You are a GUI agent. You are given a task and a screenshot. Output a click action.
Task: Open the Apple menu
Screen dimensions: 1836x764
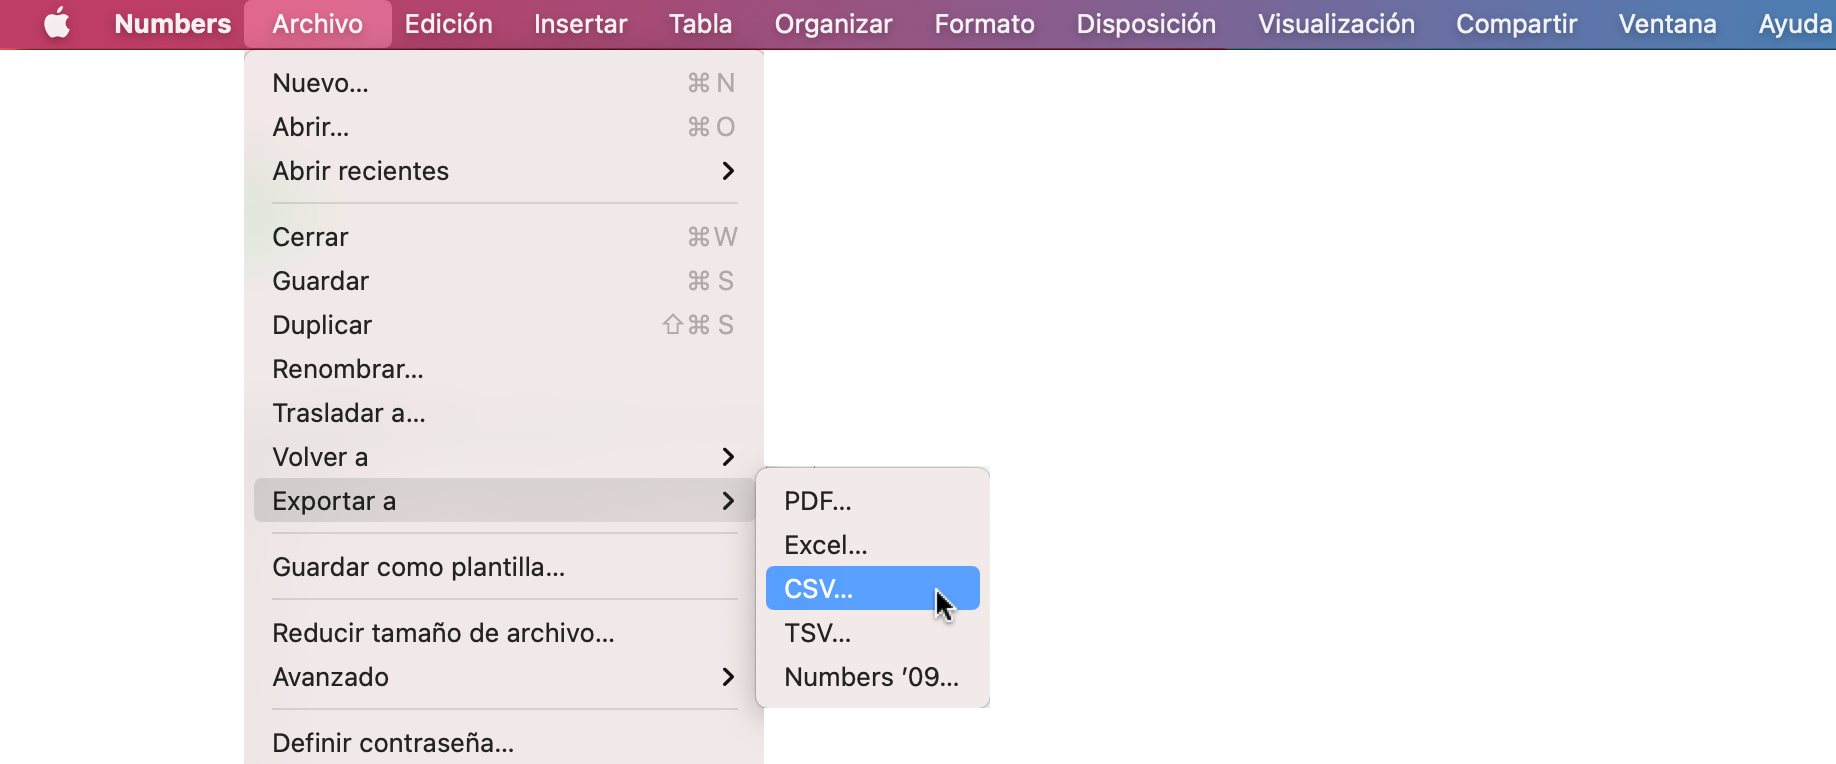(x=57, y=24)
